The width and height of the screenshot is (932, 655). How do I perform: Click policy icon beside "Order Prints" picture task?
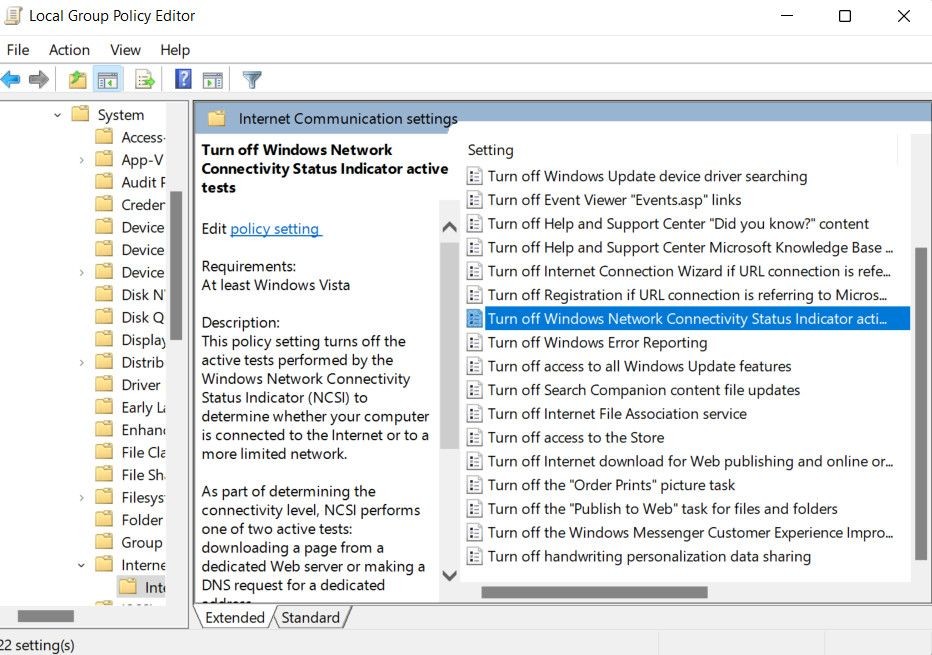click(x=474, y=485)
